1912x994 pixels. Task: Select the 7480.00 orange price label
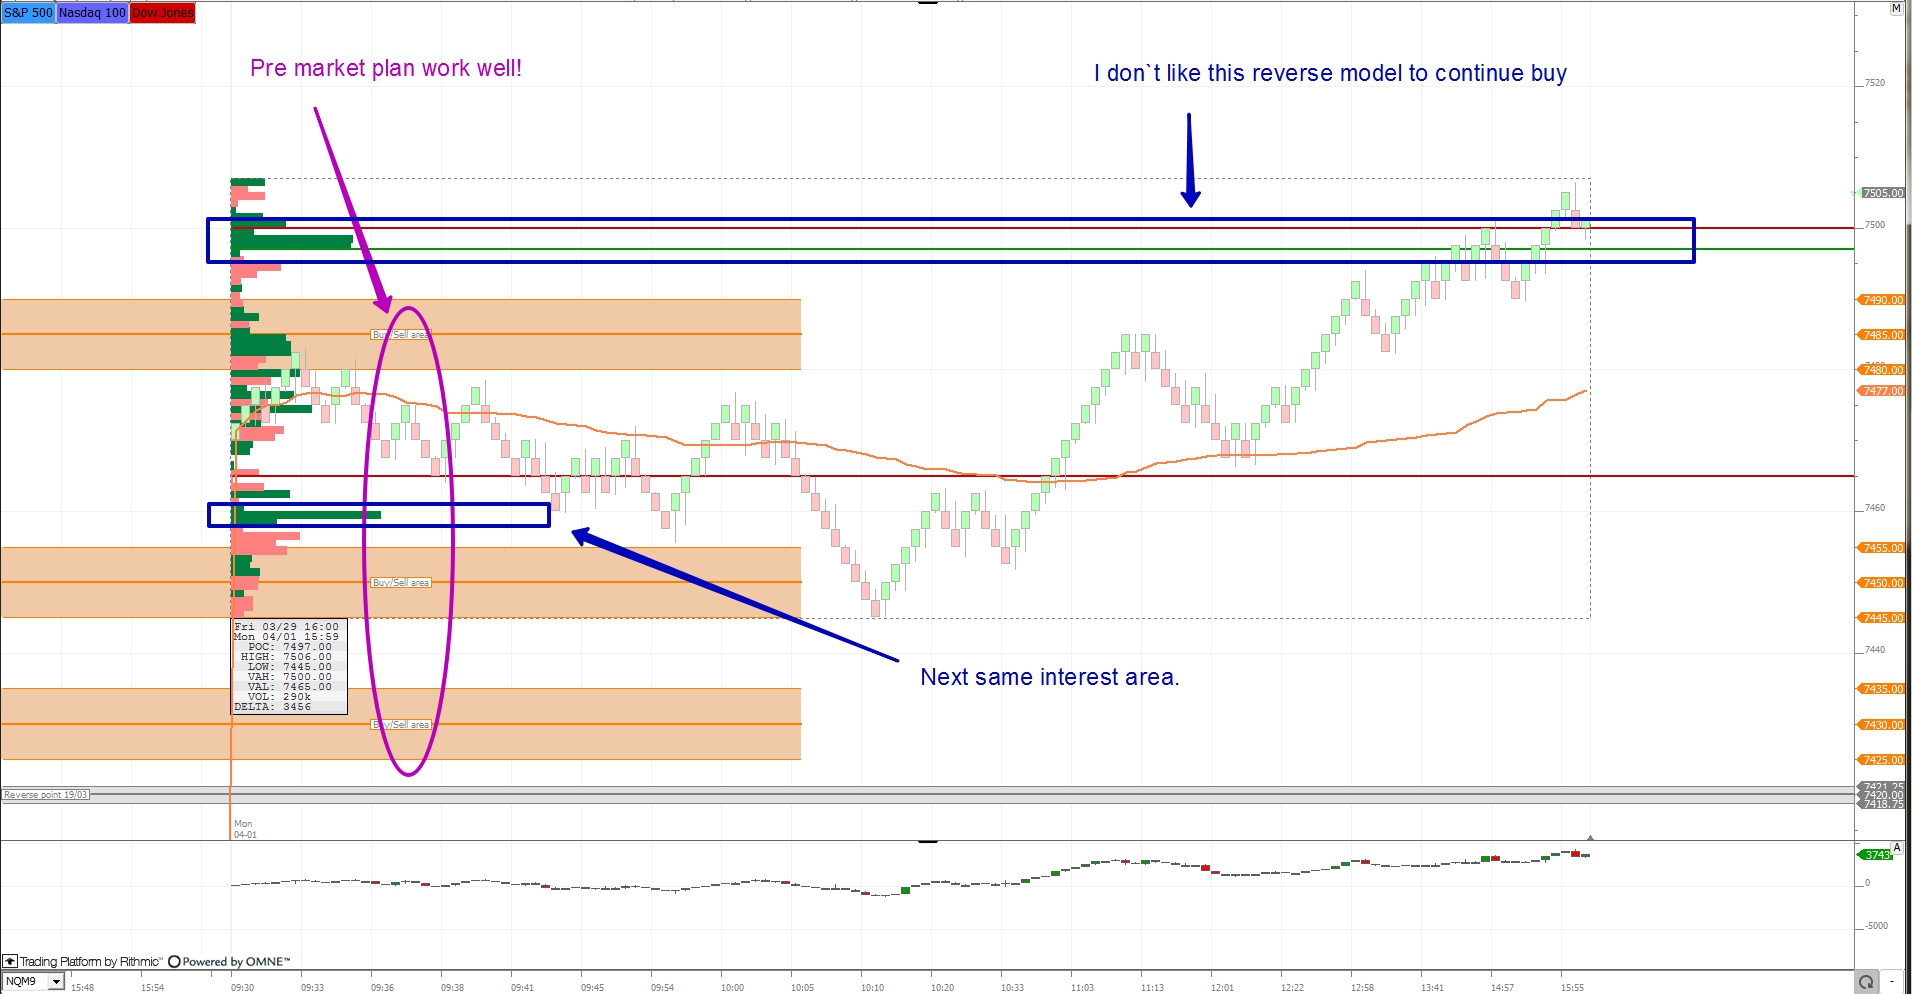coord(1883,370)
